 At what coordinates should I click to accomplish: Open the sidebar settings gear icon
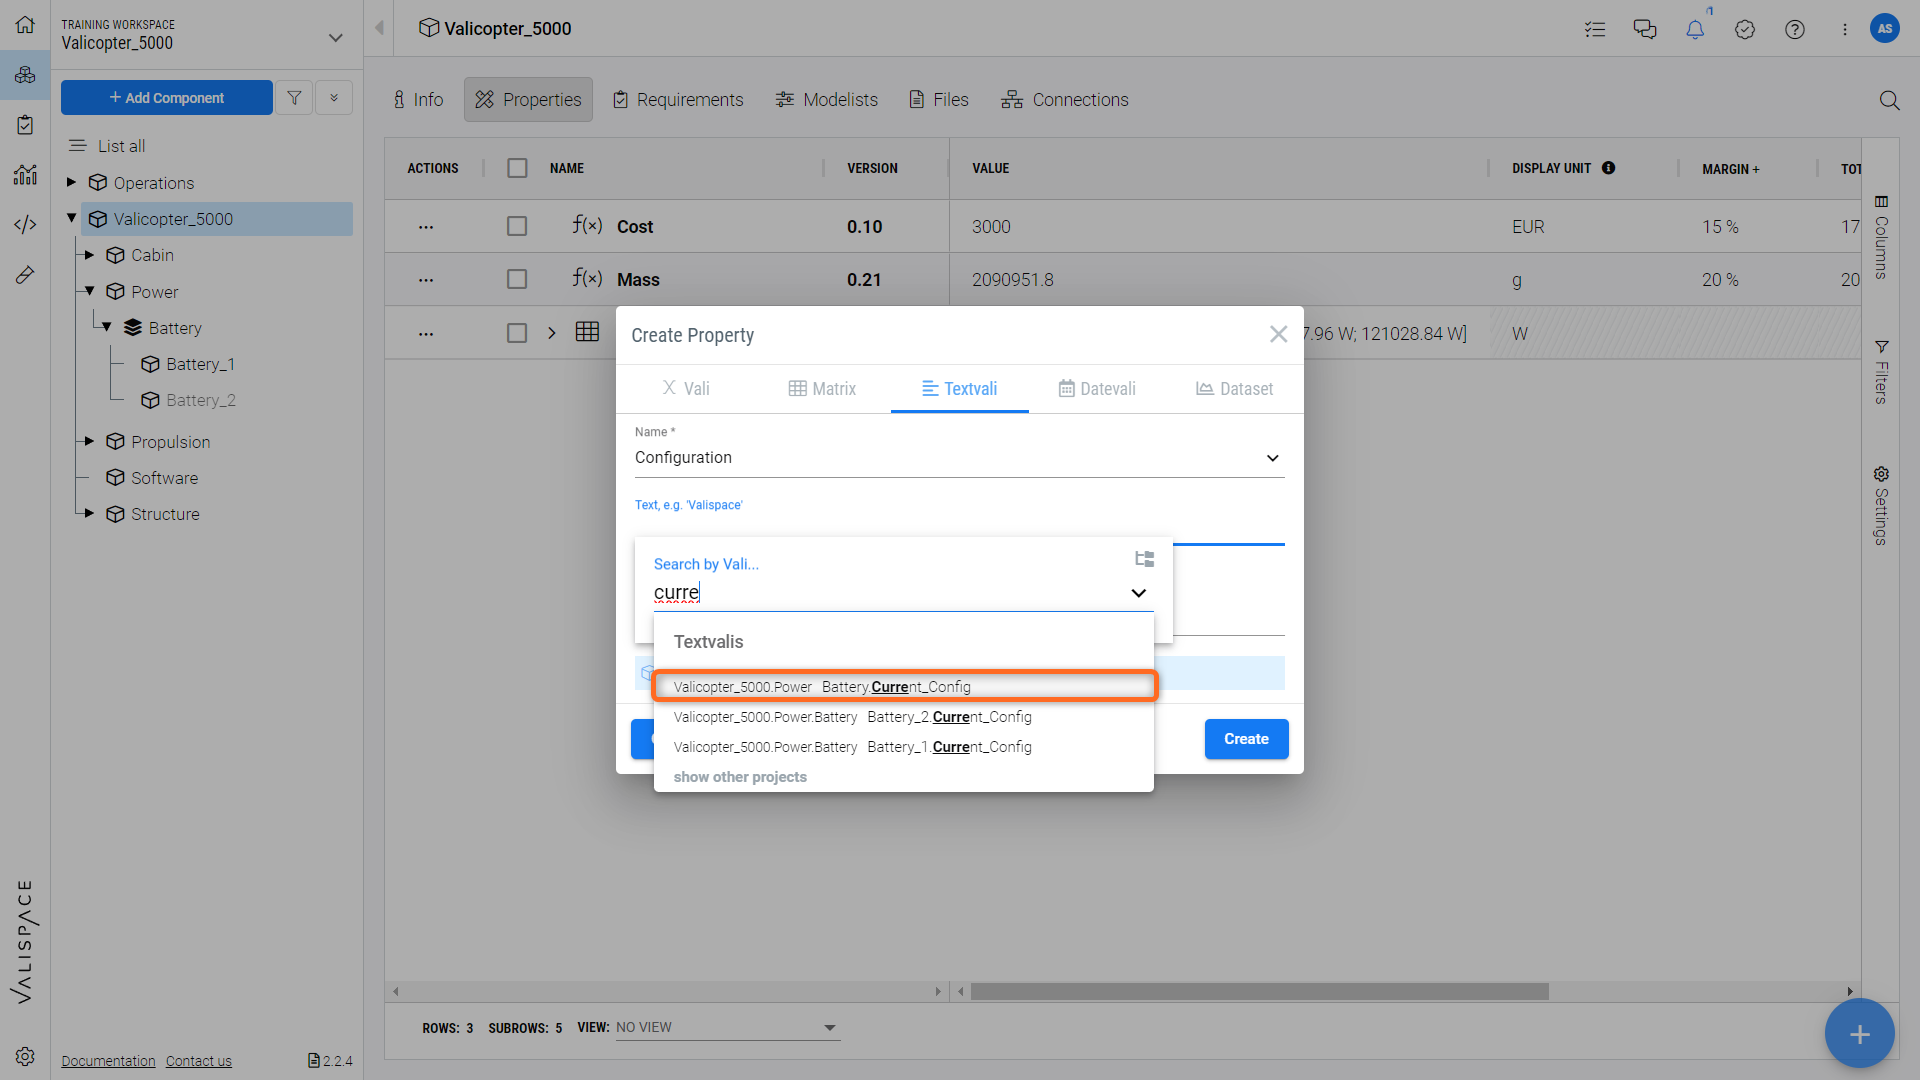point(25,1056)
